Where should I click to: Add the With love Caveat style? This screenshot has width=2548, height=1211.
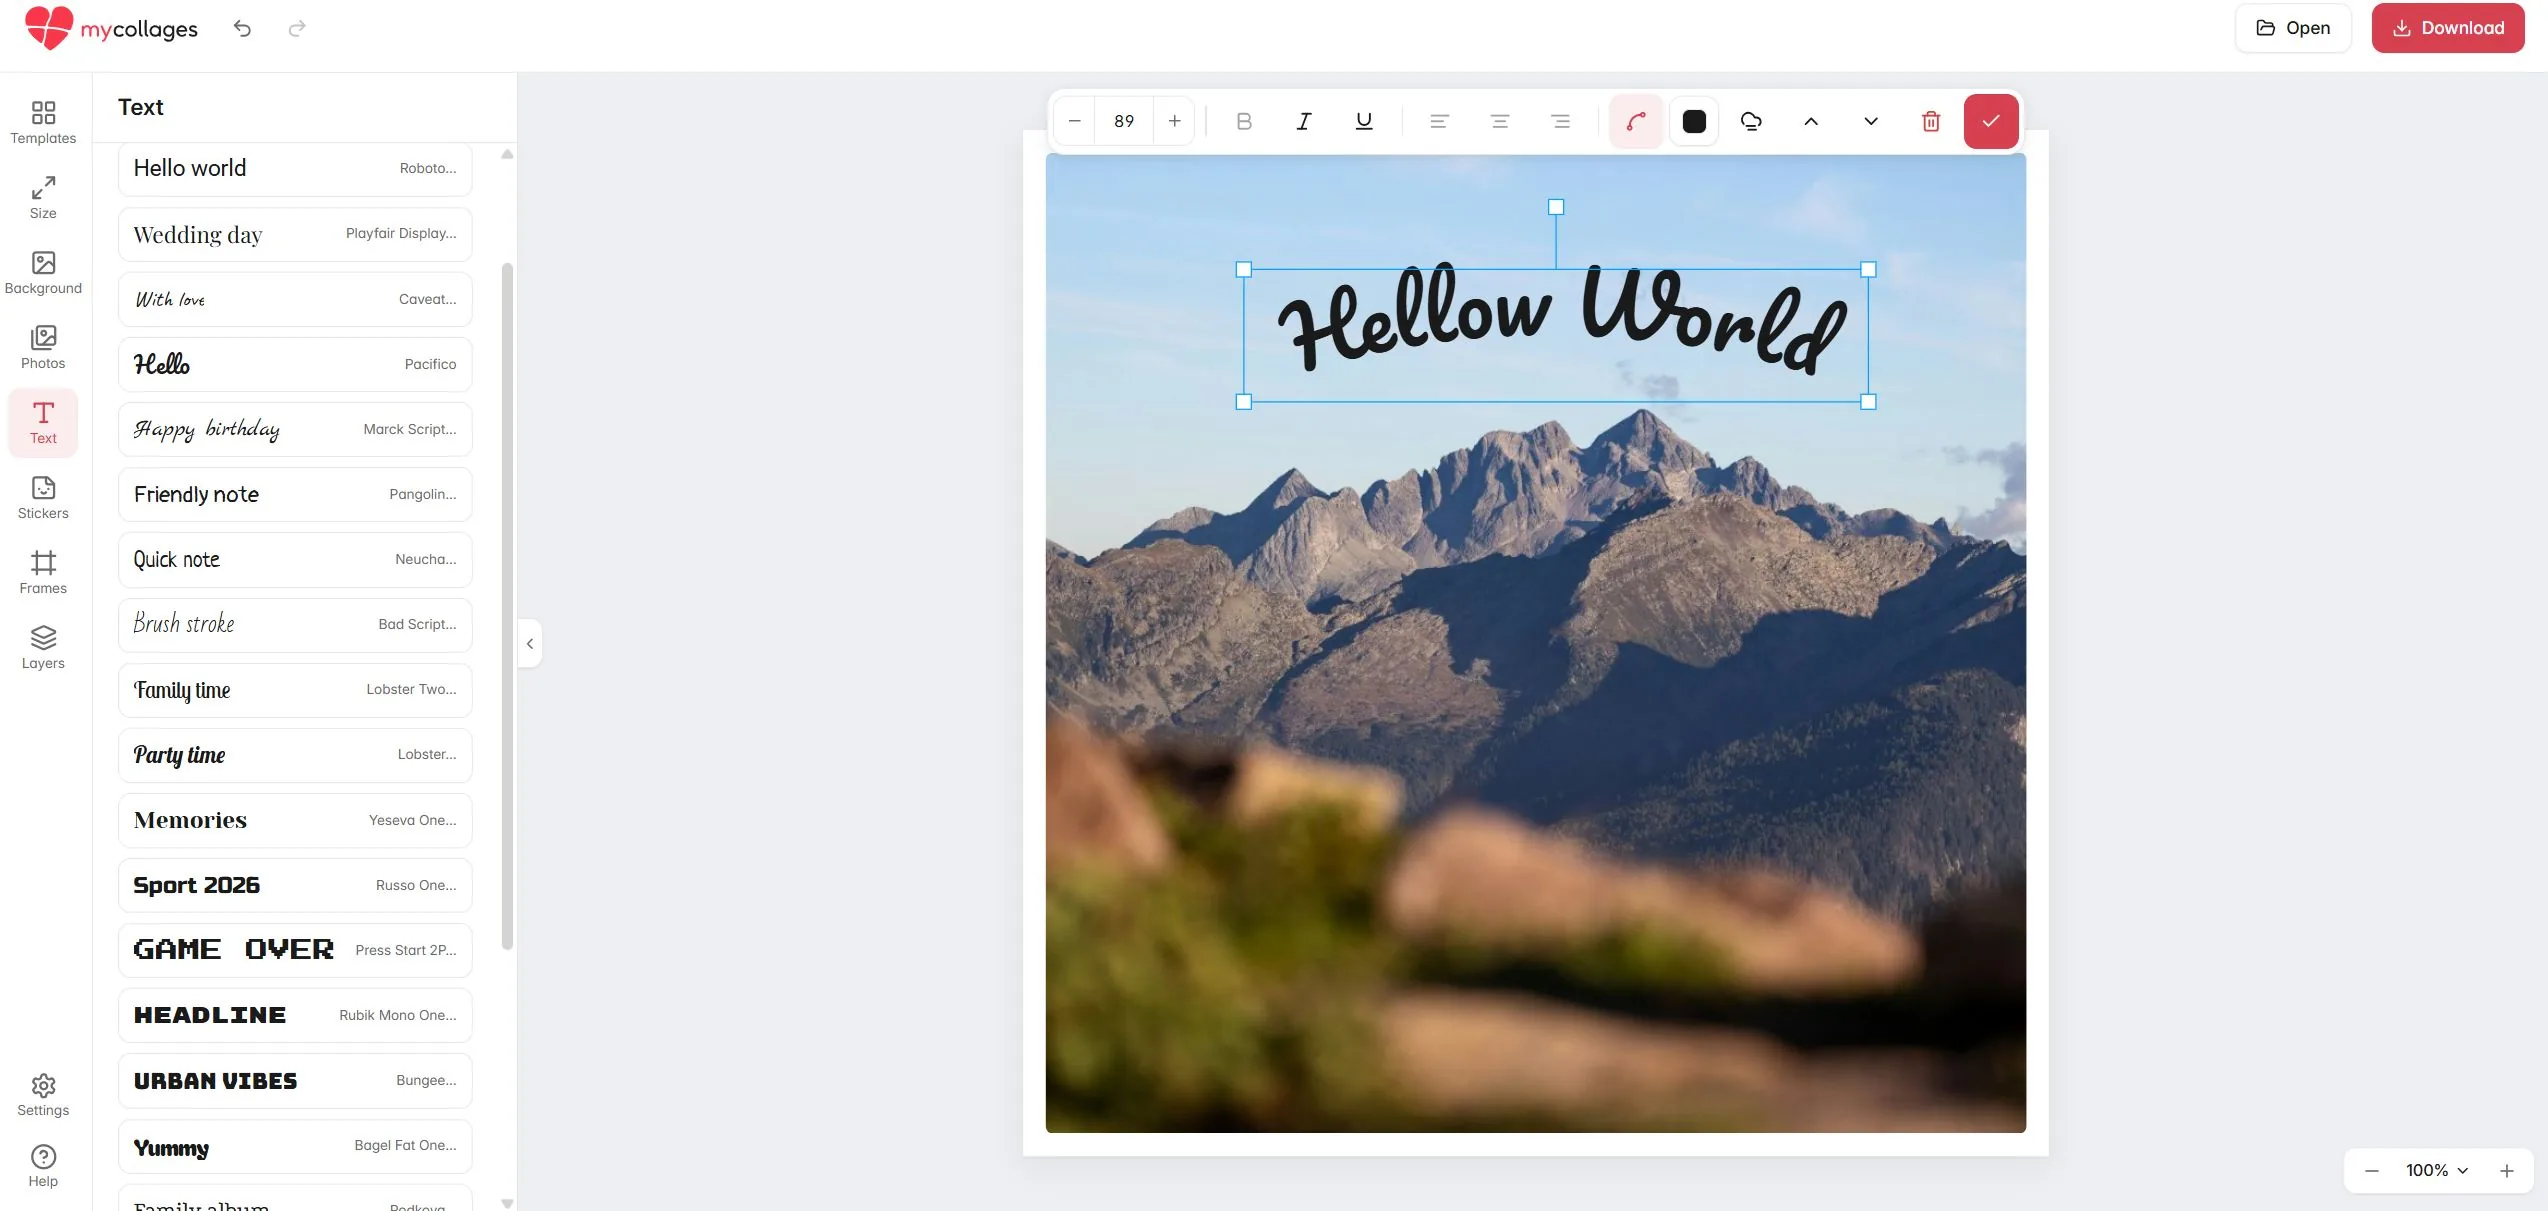(x=295, y=299)
